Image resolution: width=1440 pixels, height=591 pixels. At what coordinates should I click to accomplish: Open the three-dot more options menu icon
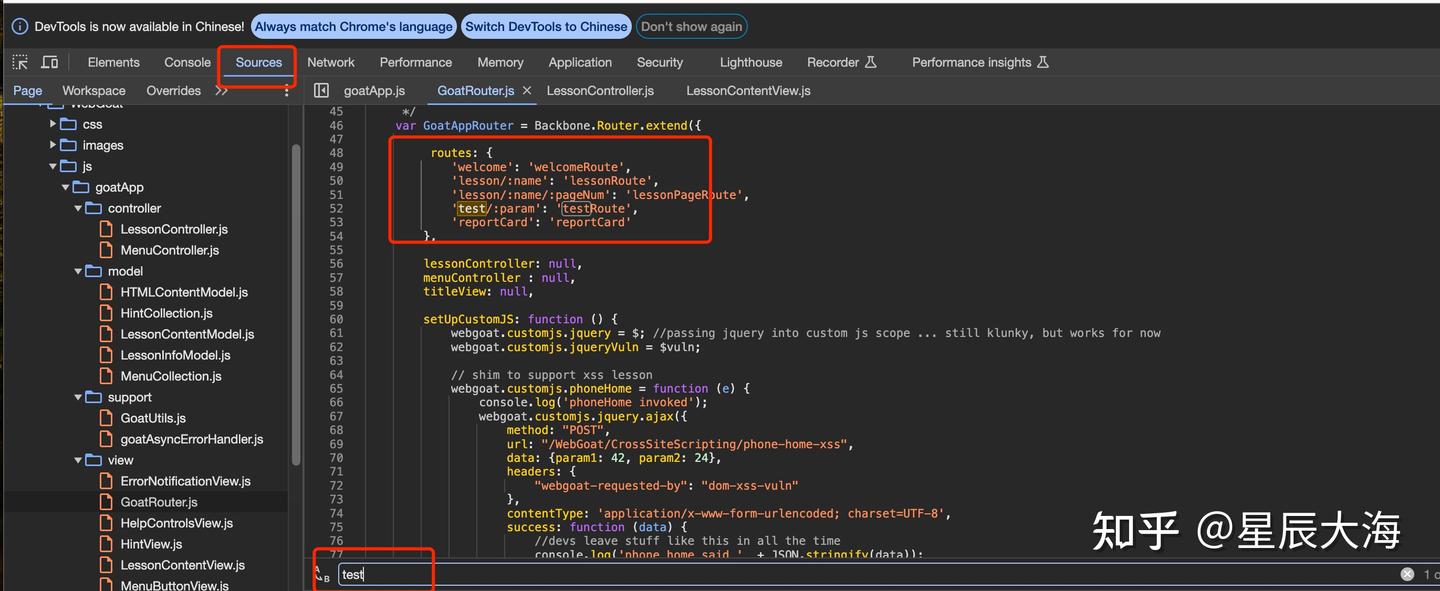285,90
